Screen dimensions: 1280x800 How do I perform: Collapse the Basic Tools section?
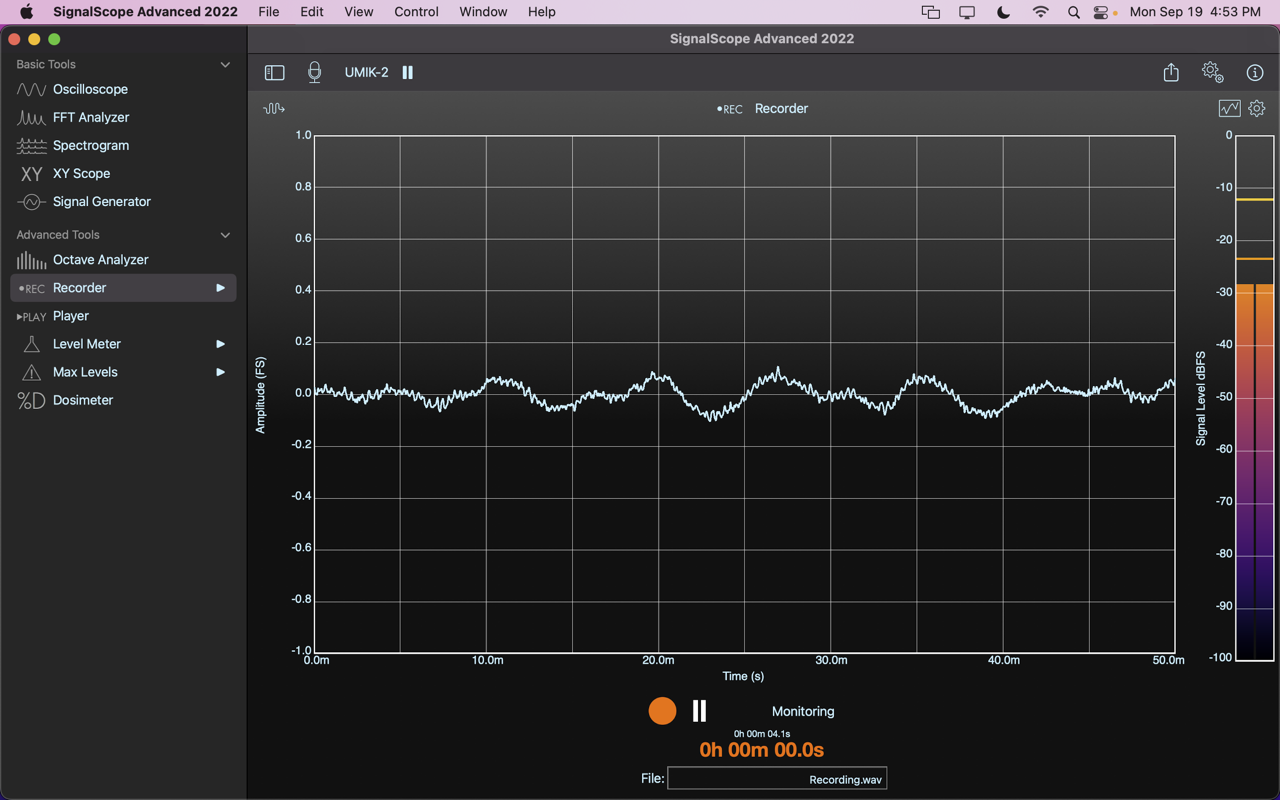225,64
